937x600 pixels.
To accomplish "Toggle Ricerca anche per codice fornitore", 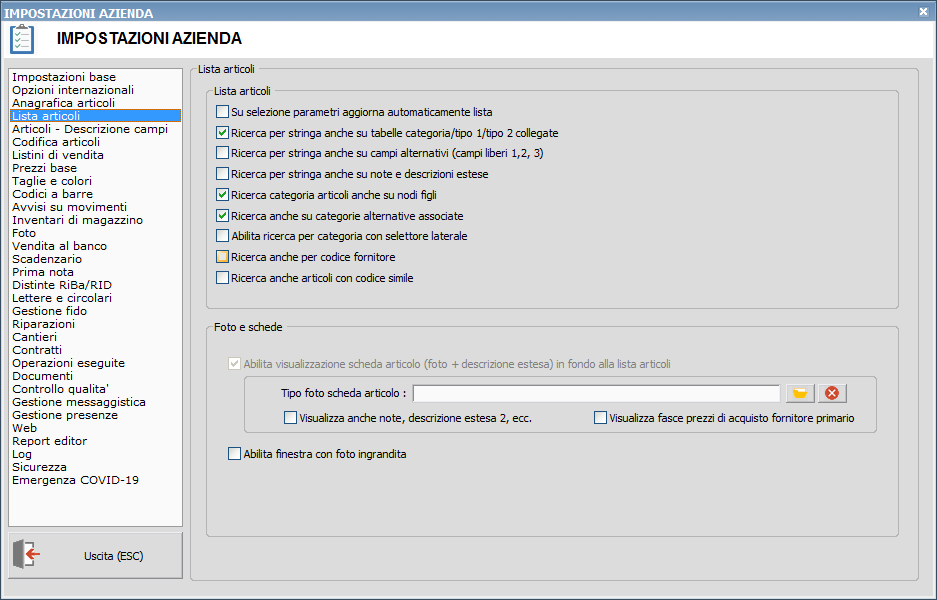I will click(x=223, y=257).
